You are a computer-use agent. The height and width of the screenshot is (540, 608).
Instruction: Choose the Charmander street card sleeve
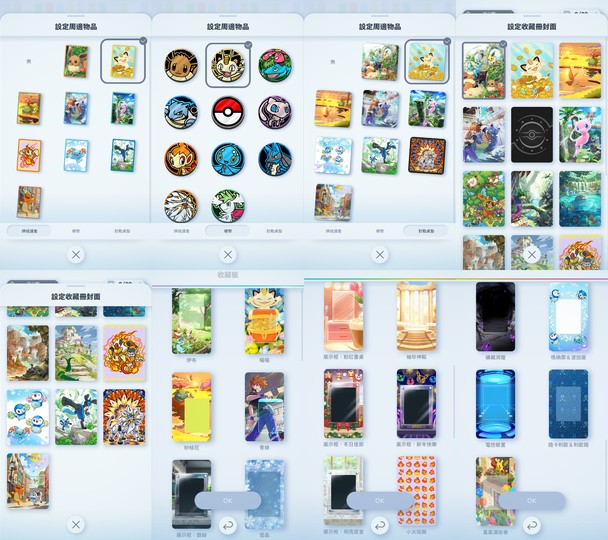[29, 202]
